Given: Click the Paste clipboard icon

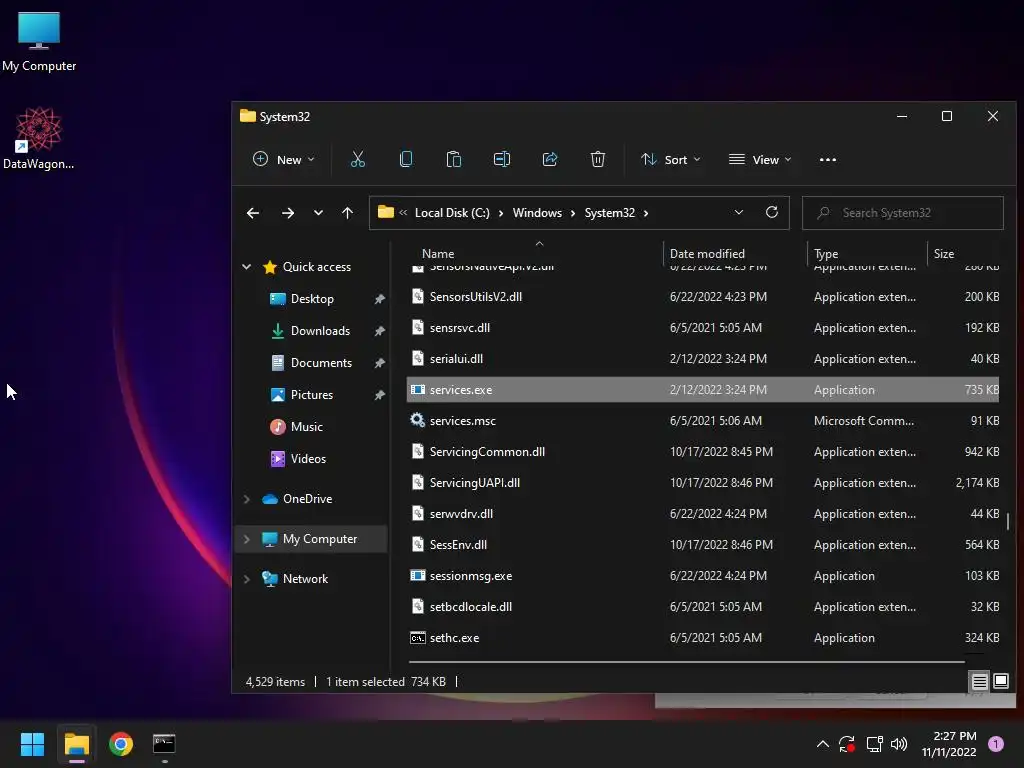Looking at the screenshot, I should (x=454, y=159).
